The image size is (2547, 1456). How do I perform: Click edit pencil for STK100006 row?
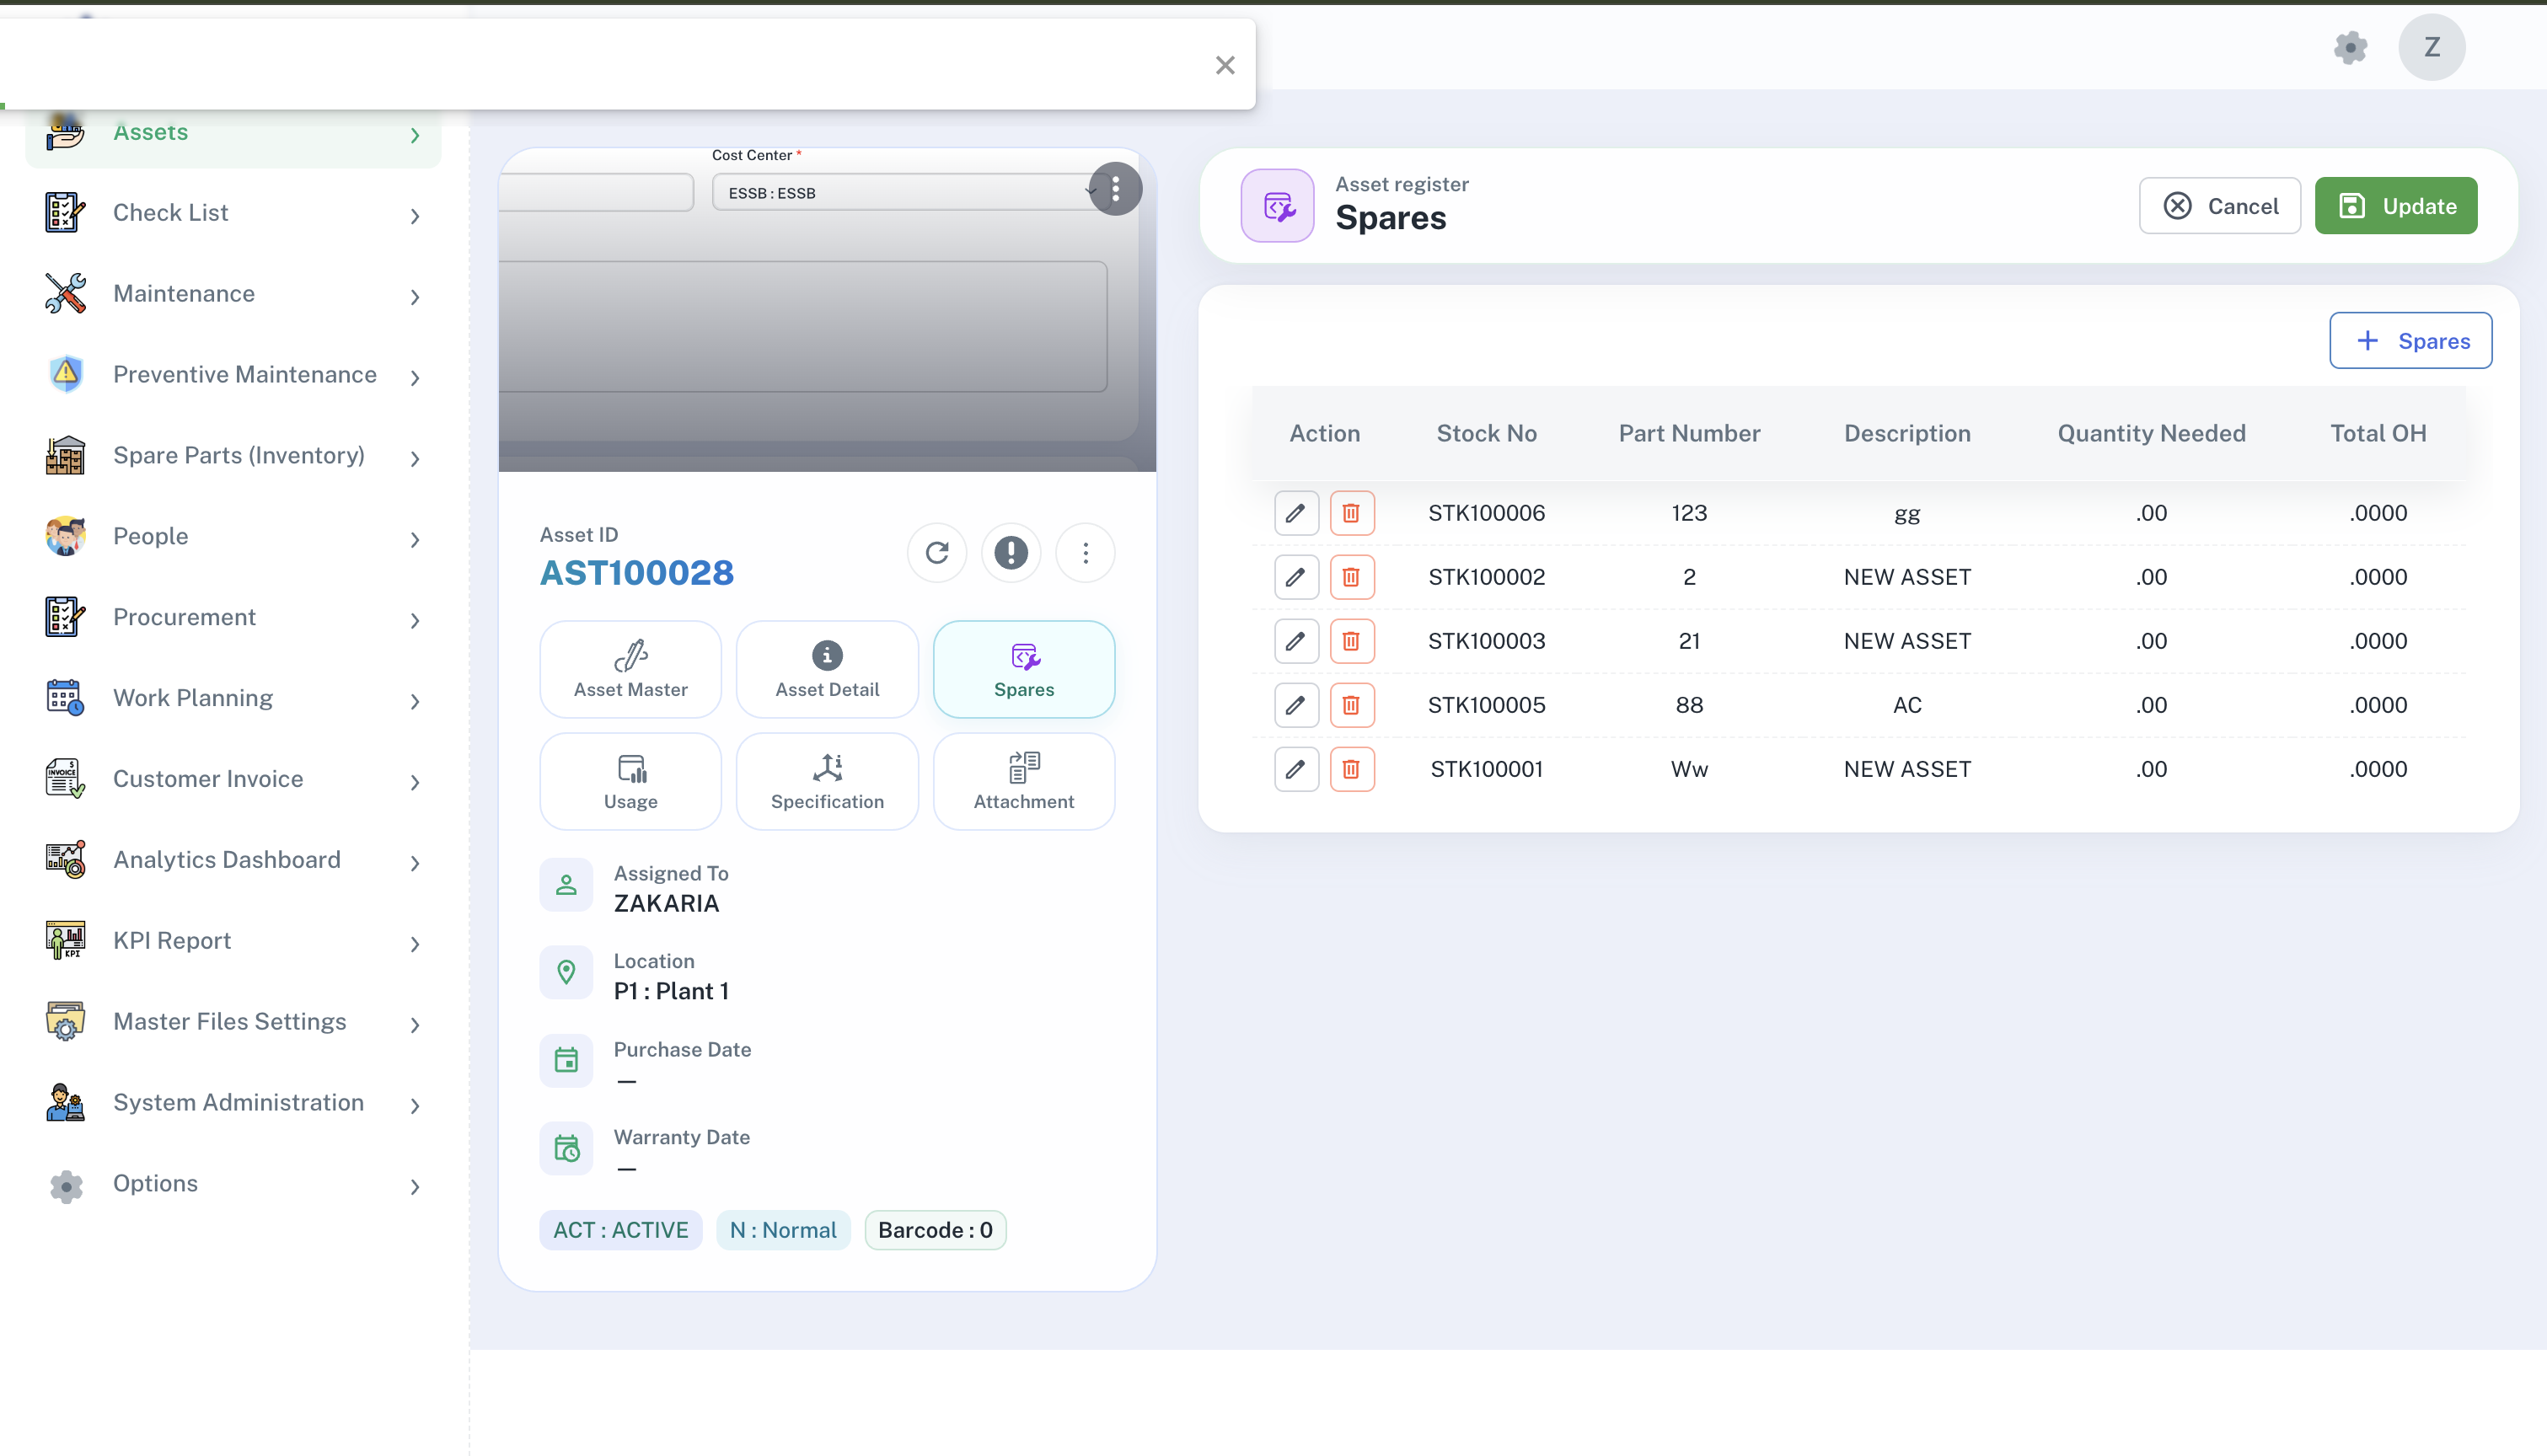click(x=1296, y=513)
